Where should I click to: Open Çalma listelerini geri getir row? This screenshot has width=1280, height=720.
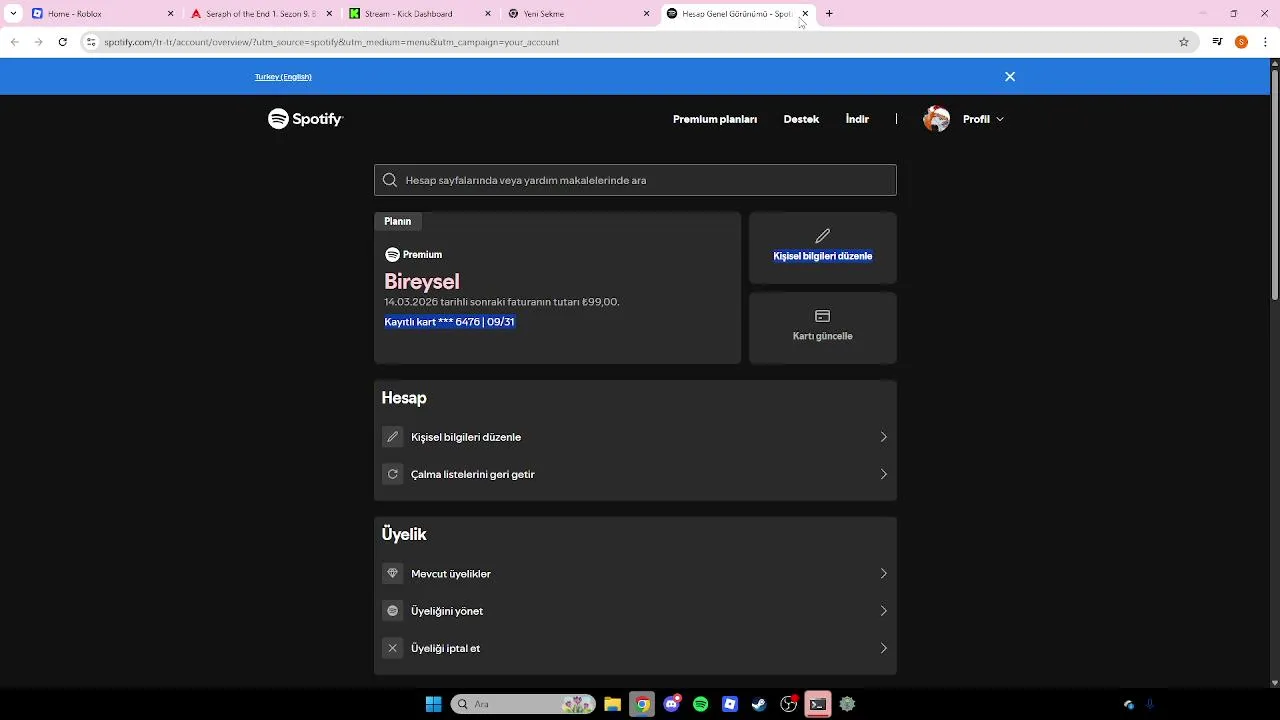coord(635,474)
